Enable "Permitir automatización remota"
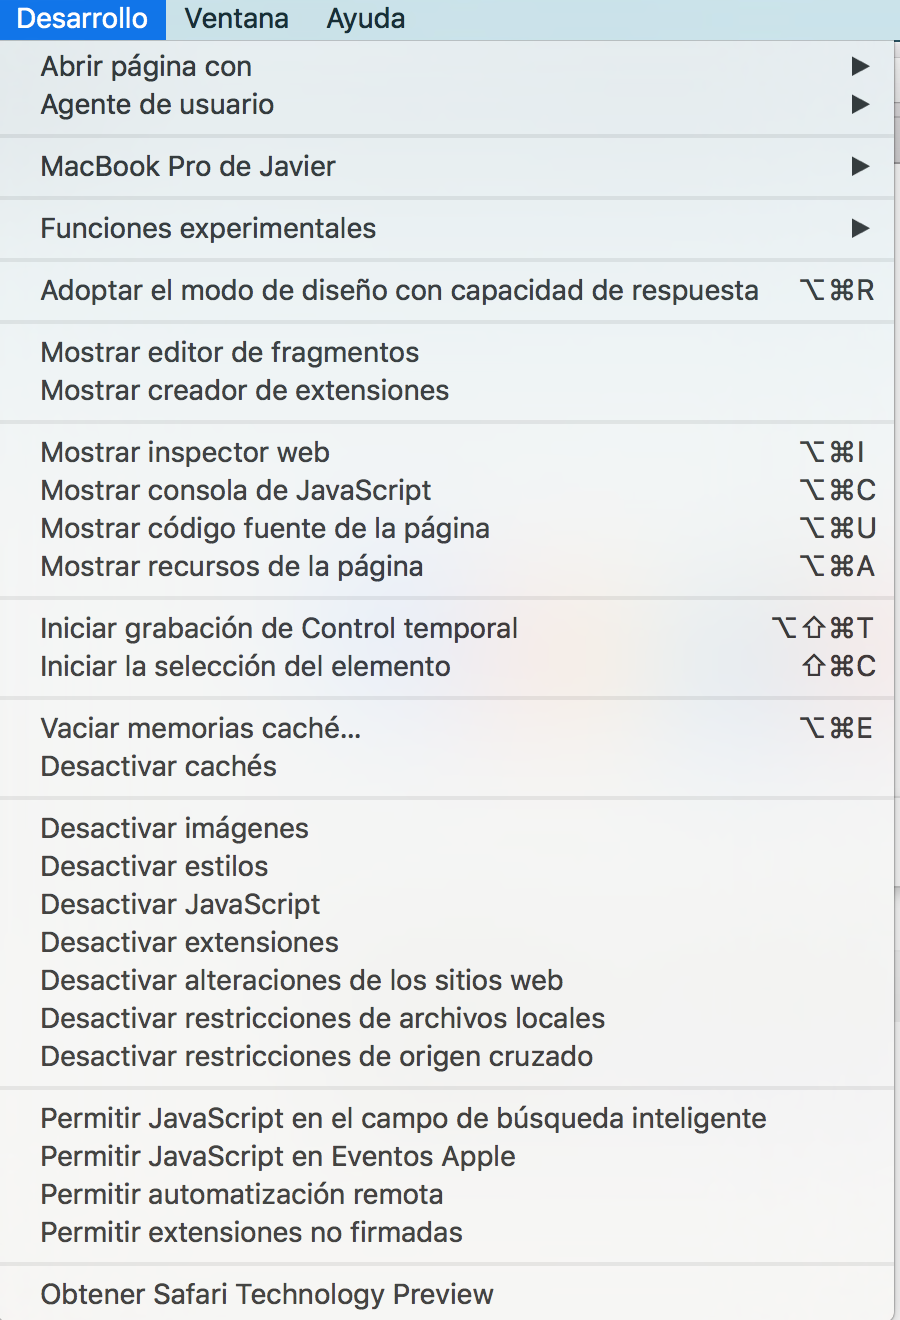 point(242,1194)
